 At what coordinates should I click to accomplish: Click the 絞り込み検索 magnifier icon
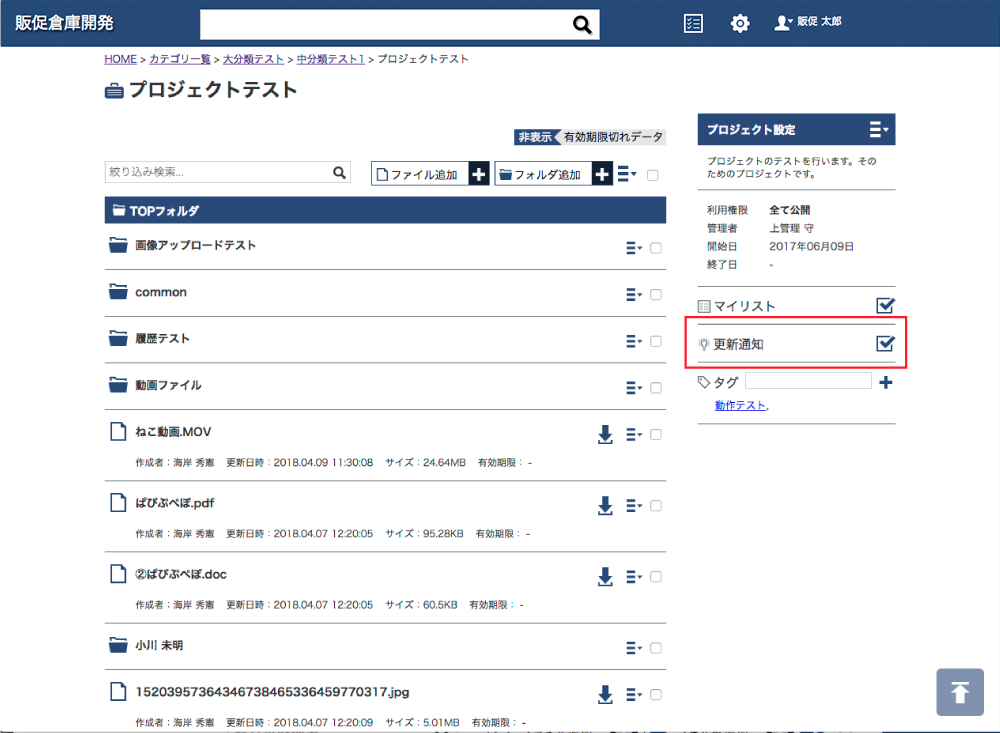(339, 172)
